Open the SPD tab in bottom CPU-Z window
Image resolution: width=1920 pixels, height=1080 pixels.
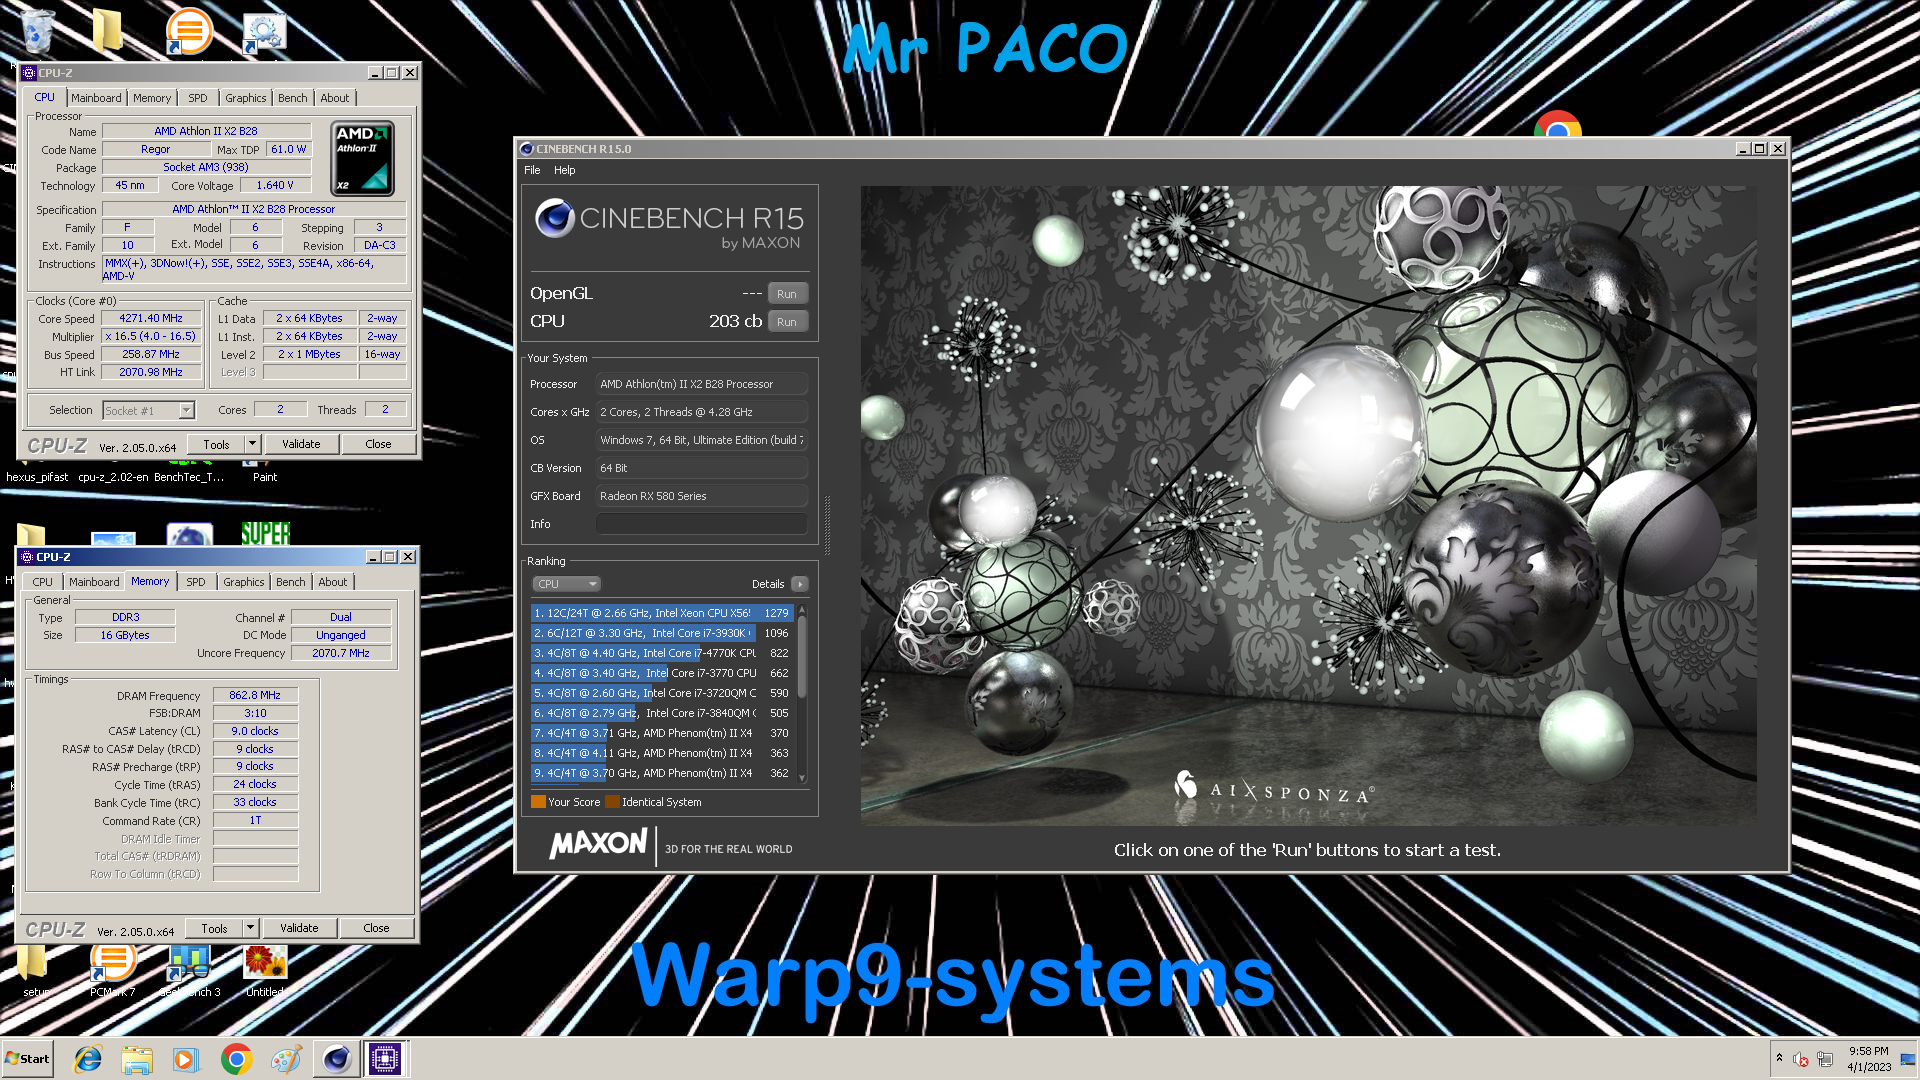(196, 582)
